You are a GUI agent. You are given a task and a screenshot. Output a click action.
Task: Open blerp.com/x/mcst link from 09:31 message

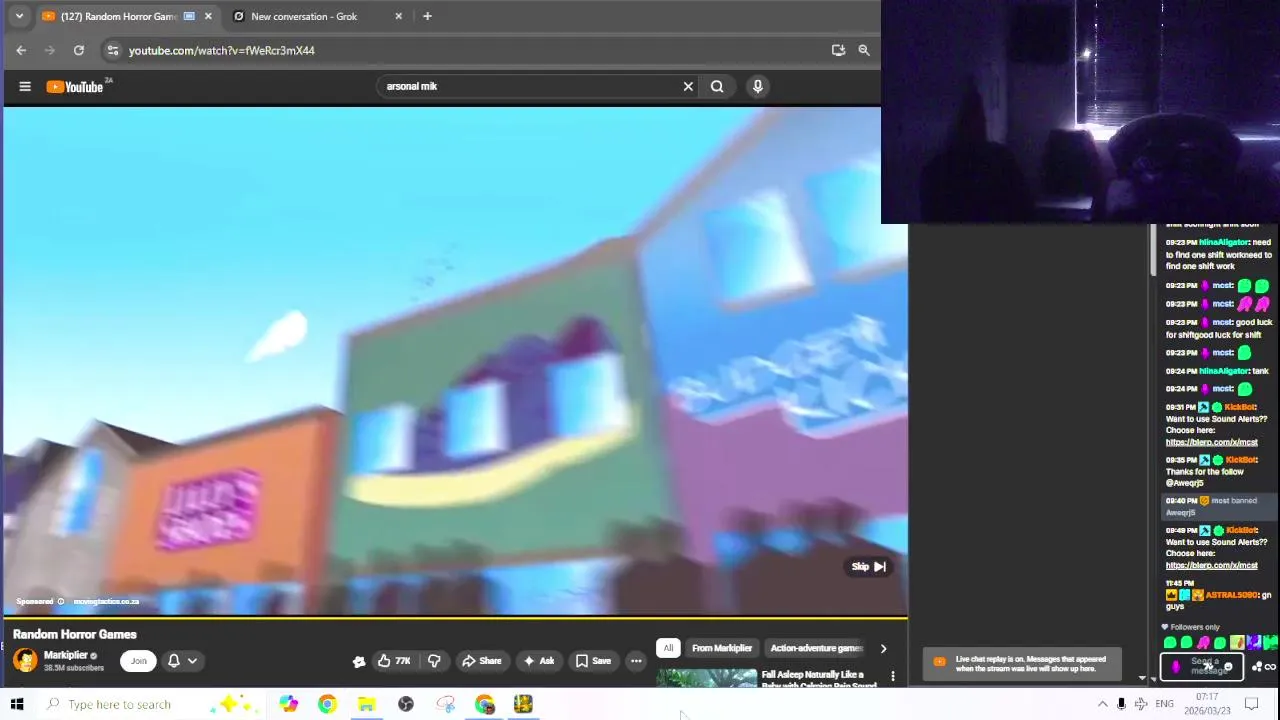1211,442
